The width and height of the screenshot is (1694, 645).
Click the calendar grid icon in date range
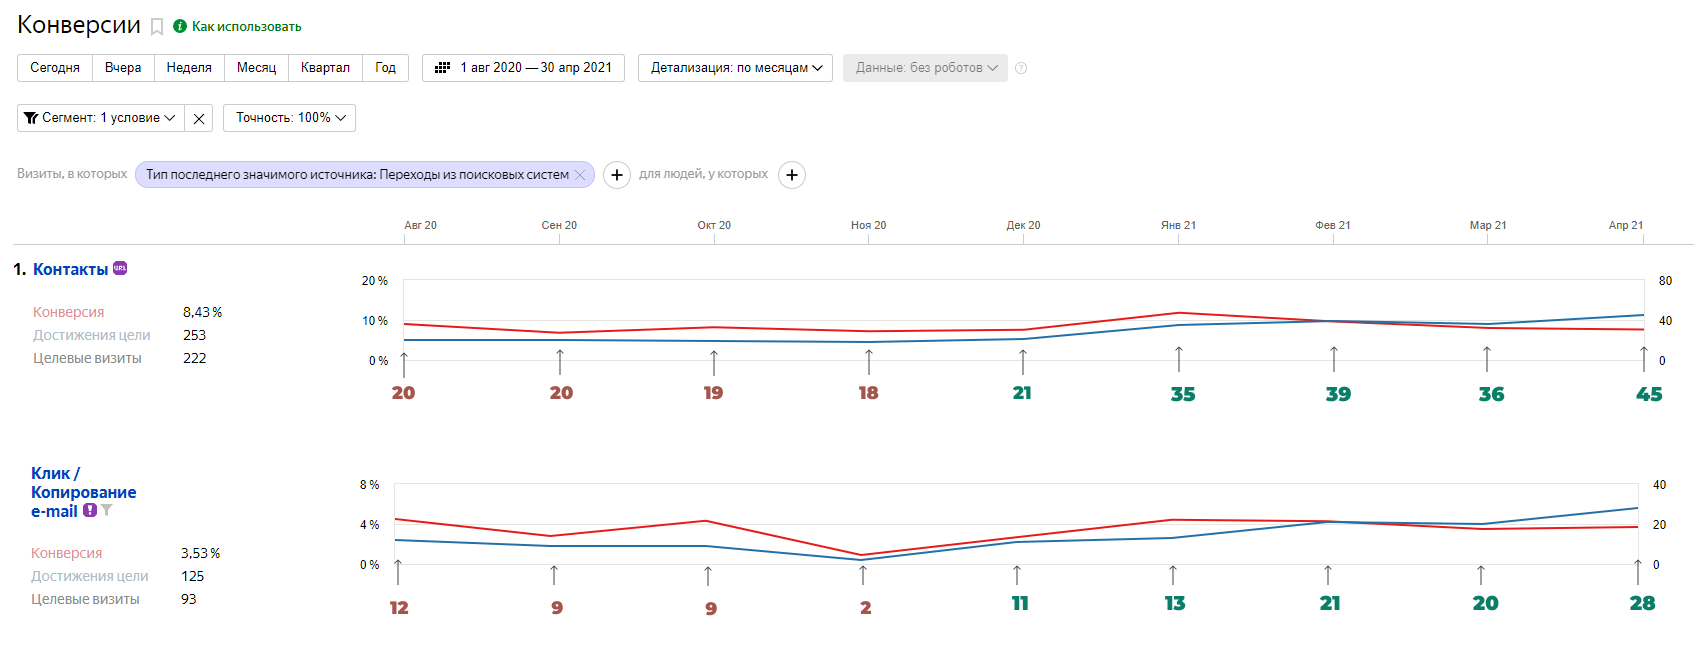coord(442,68)
